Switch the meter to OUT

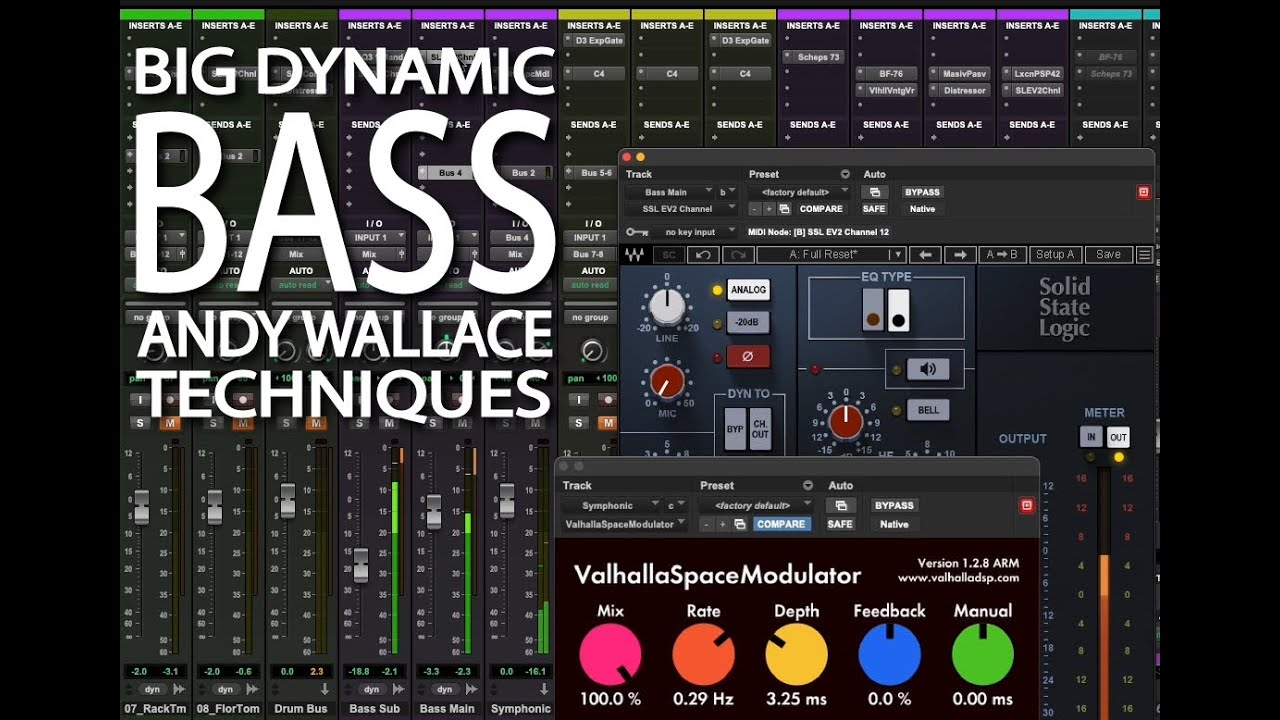(x=1118, y=437)
